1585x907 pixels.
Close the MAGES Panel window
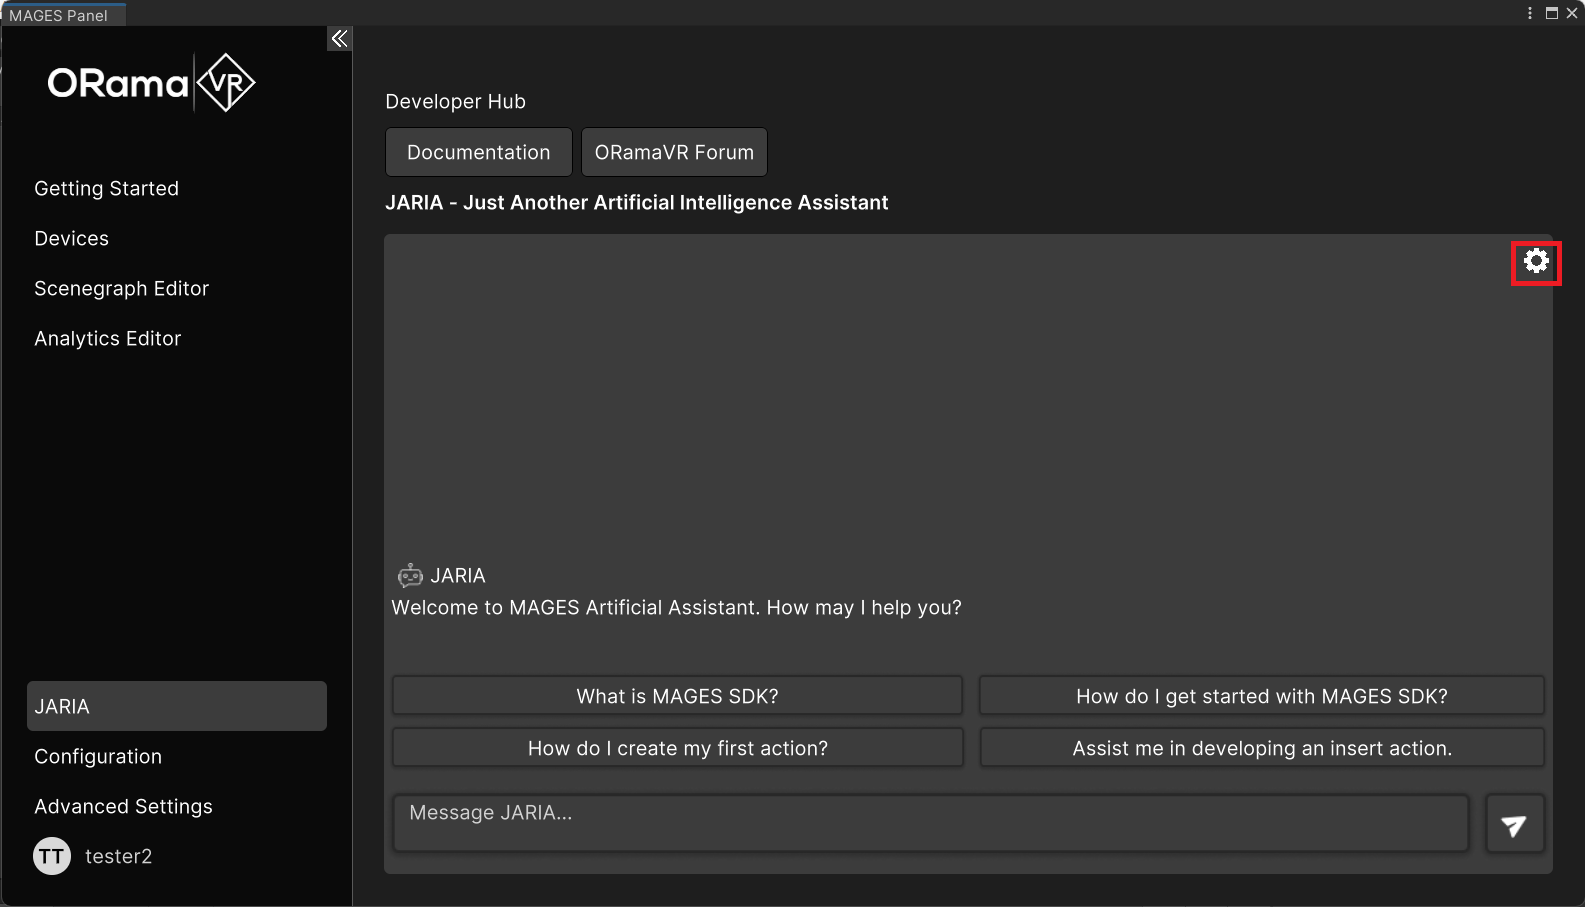click(1572, 13)
